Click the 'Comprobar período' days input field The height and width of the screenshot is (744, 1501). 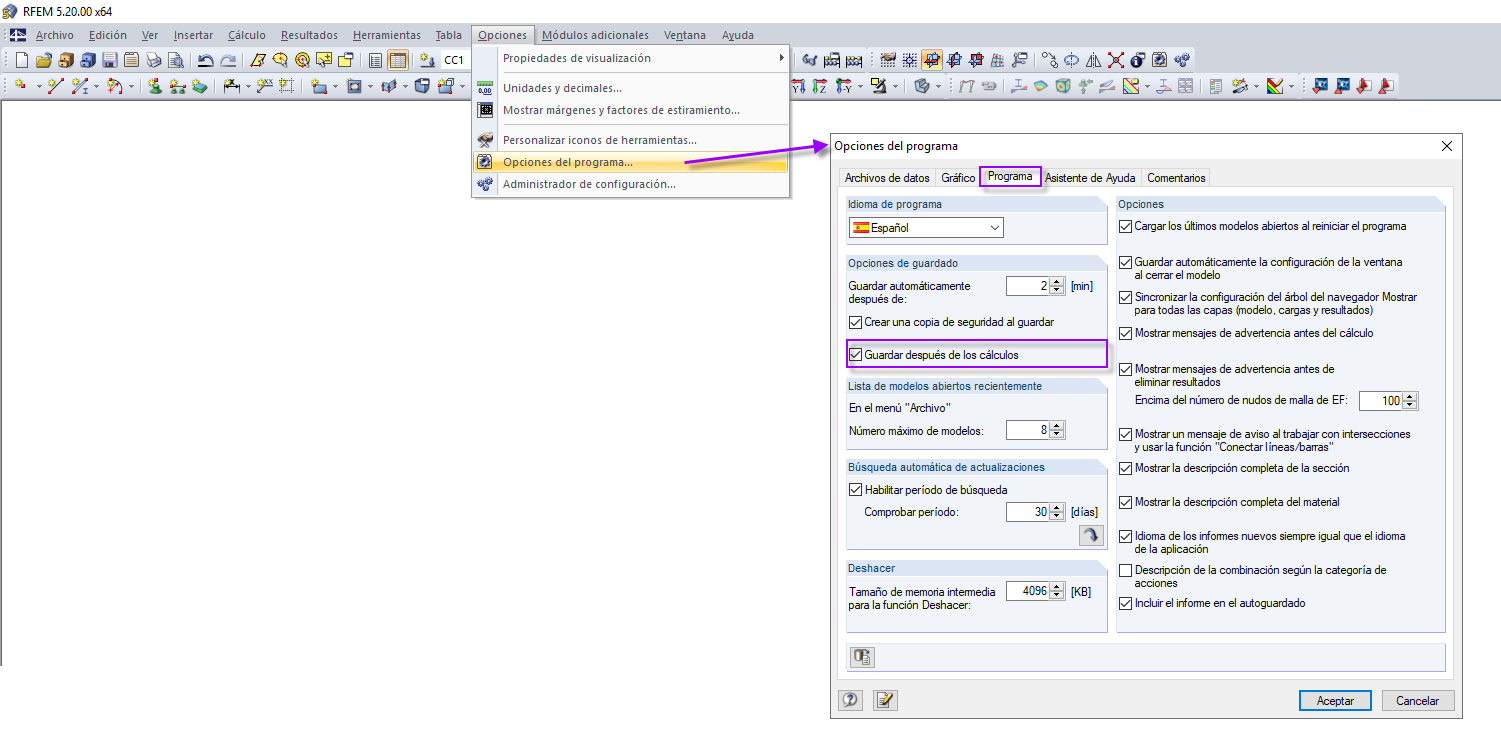[1028, 512]
